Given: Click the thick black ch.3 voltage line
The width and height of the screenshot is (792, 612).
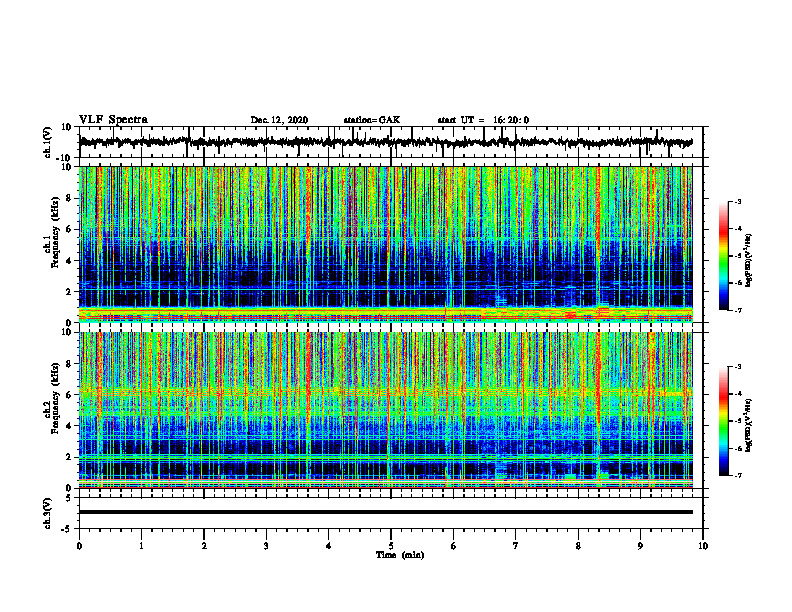Looking at the screenshot, I should click(386, 512).
